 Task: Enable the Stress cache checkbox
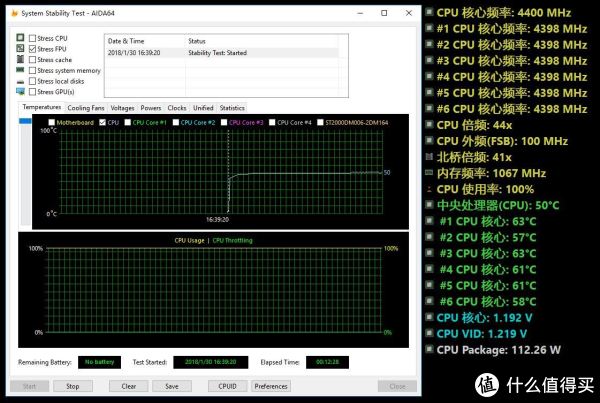pyautogui.click(x=33, y=60)
